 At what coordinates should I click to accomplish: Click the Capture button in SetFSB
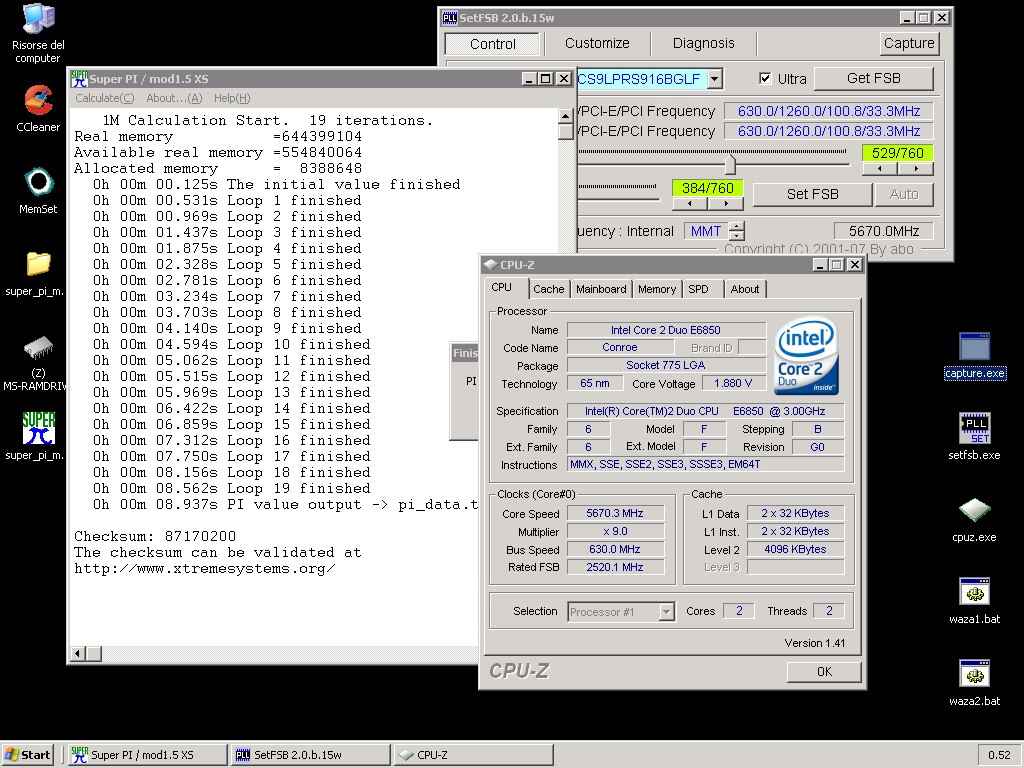click(x=908, y=43)
